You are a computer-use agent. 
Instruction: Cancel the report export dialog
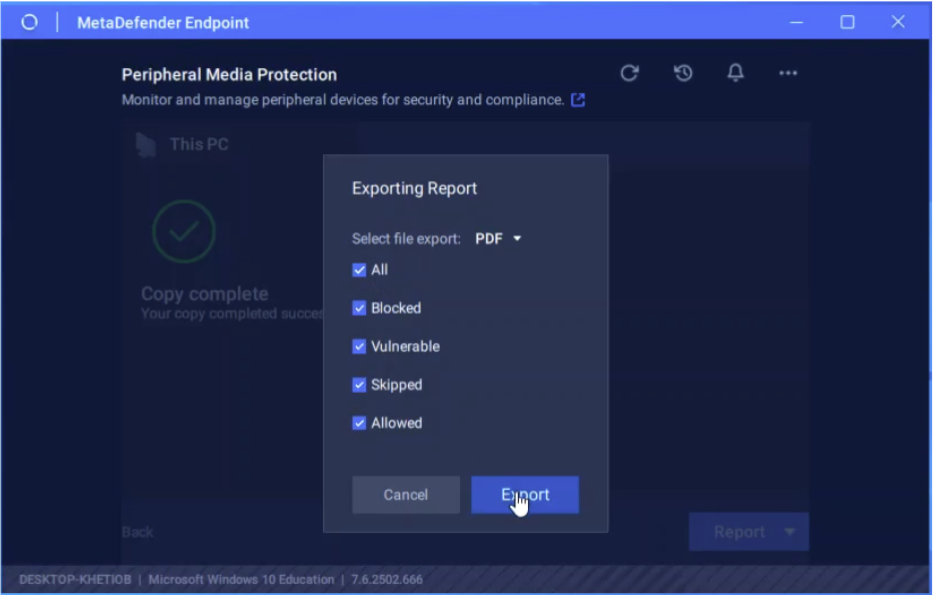click(x=406, y=494)
